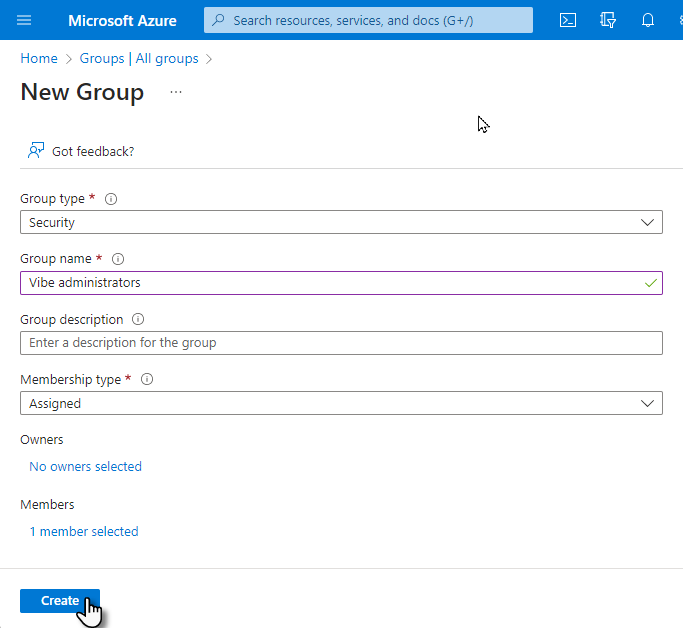Click the Got feedback person icon

point(36,151)
